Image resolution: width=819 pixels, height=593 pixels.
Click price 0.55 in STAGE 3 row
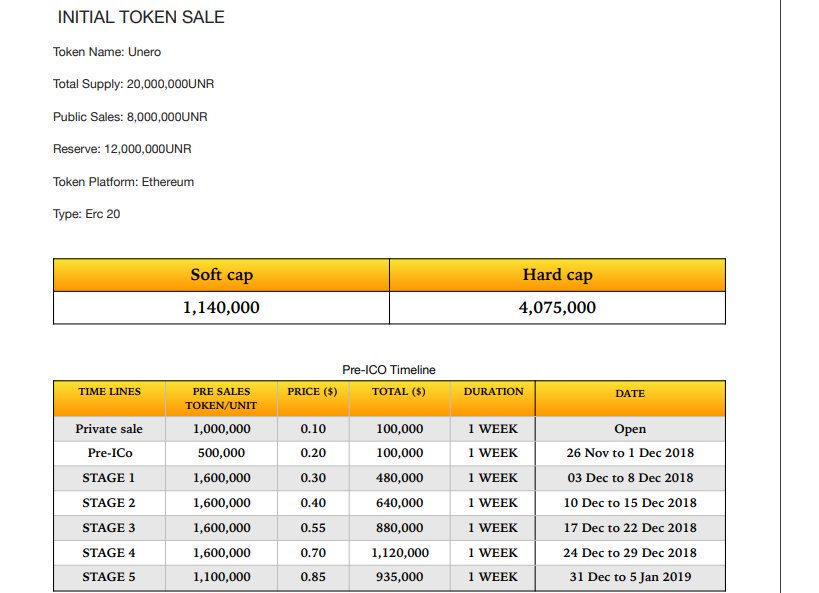(313, 528)
